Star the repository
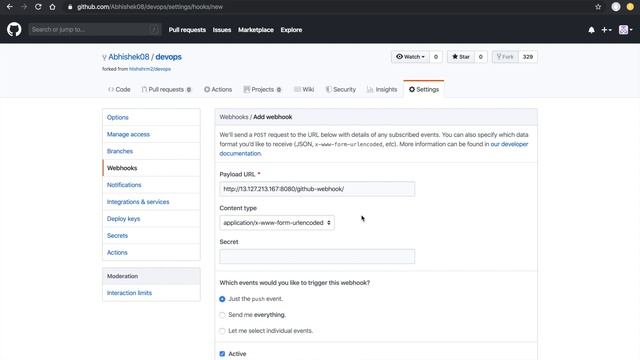 click(461, 57)
